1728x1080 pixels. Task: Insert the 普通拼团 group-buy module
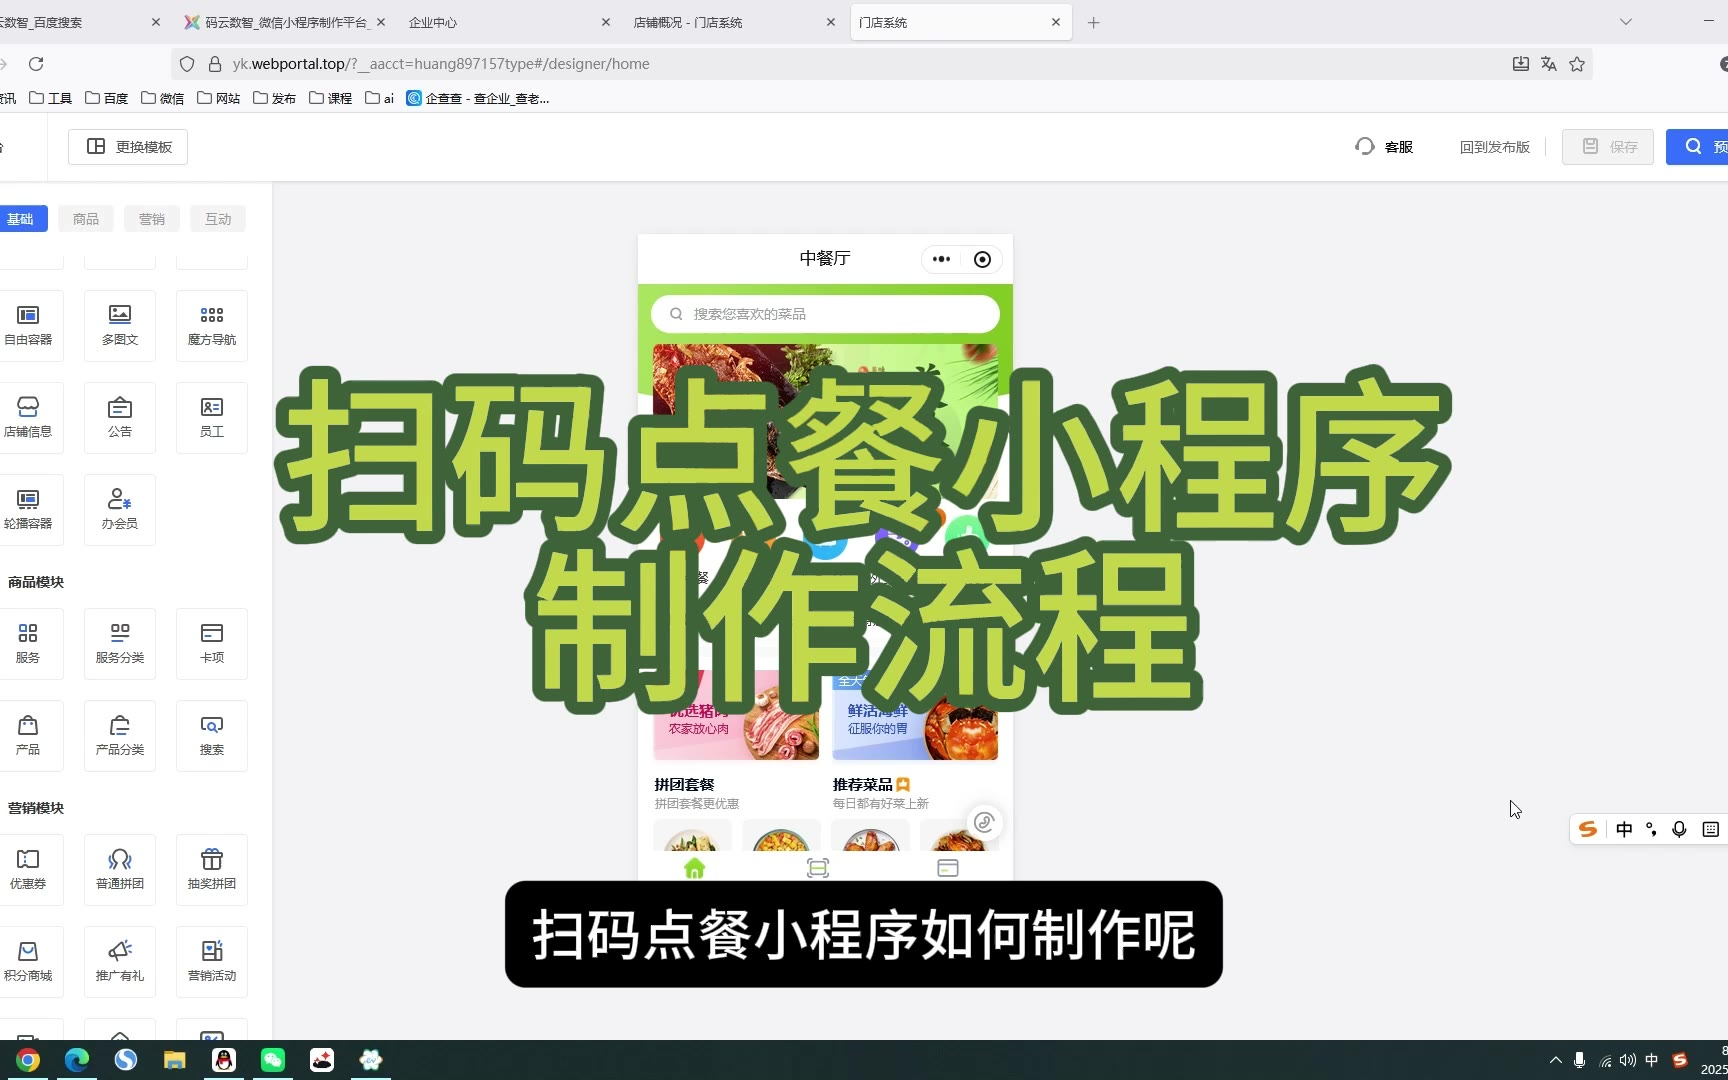[120, 869]
